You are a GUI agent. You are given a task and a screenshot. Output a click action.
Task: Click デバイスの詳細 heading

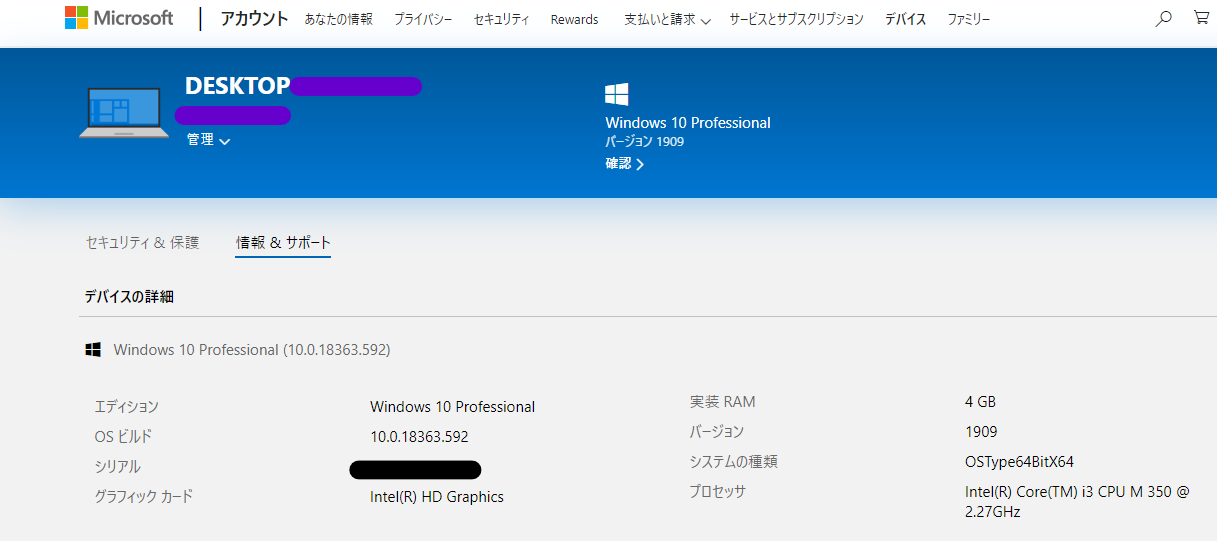point(130,296)
